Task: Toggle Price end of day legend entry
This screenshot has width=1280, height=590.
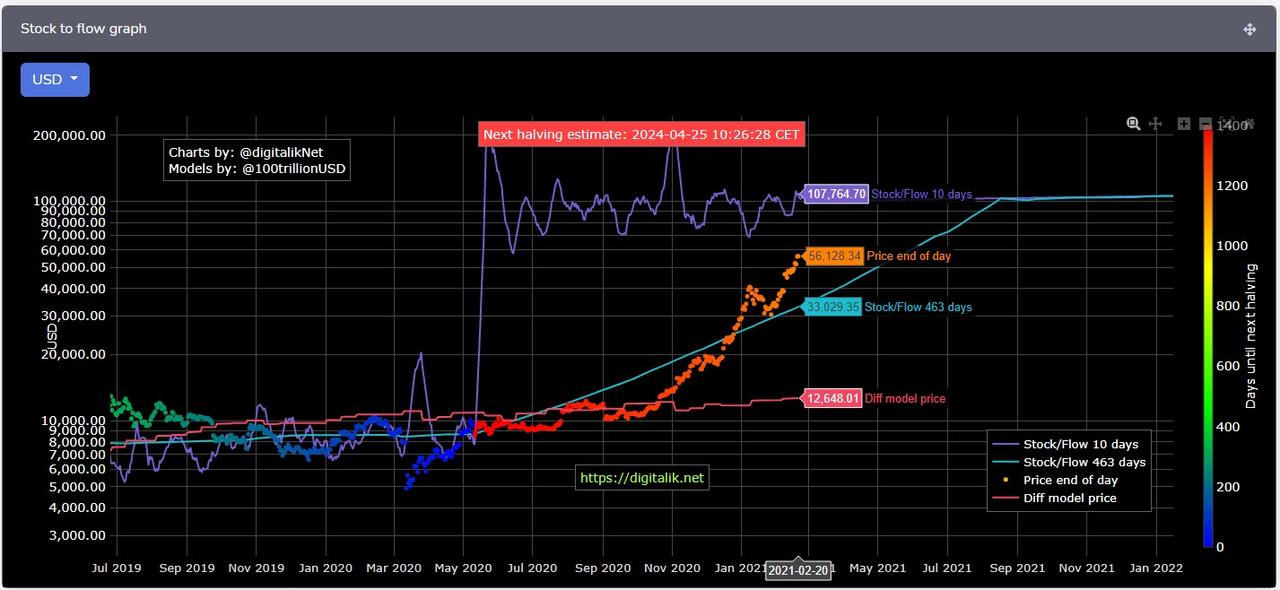Action: click(1070, 480)
